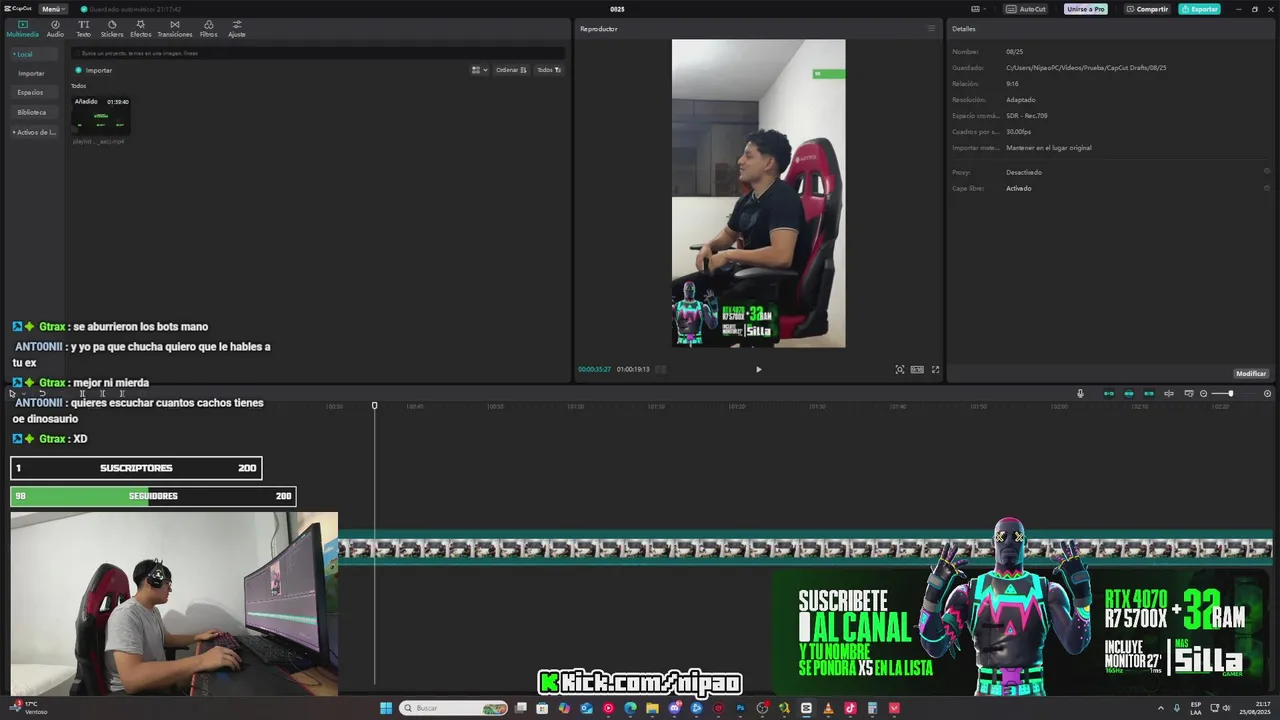Open the Multimedia tab

coord(22,29)
